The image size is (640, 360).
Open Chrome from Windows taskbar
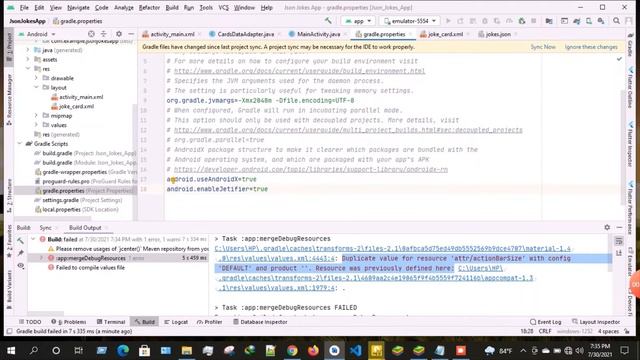[292, 350]
